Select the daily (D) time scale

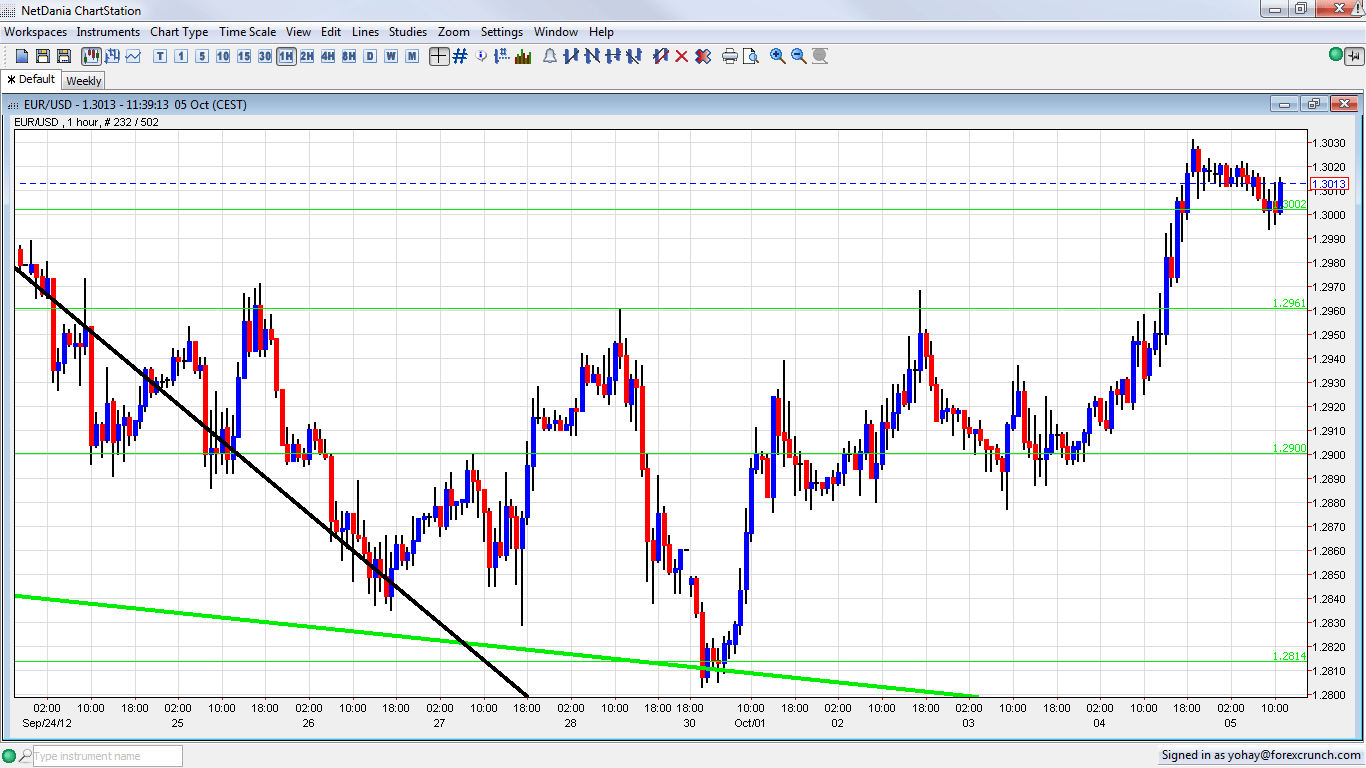(370, 56)
